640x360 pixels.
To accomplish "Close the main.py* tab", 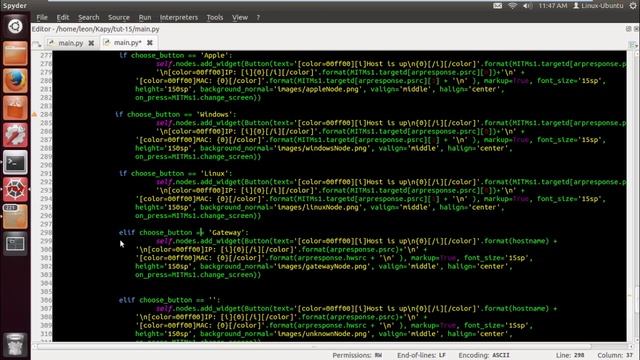I will (150, 43).
